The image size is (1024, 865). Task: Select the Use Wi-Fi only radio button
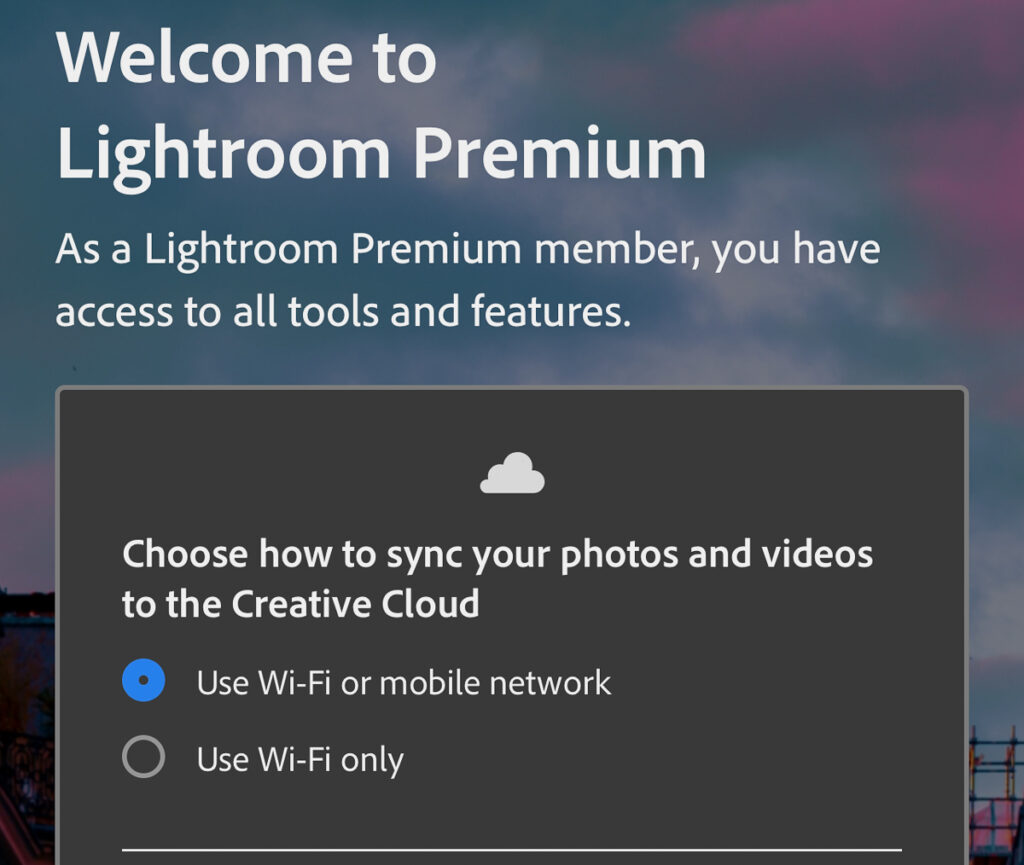[x=144, y=757]
